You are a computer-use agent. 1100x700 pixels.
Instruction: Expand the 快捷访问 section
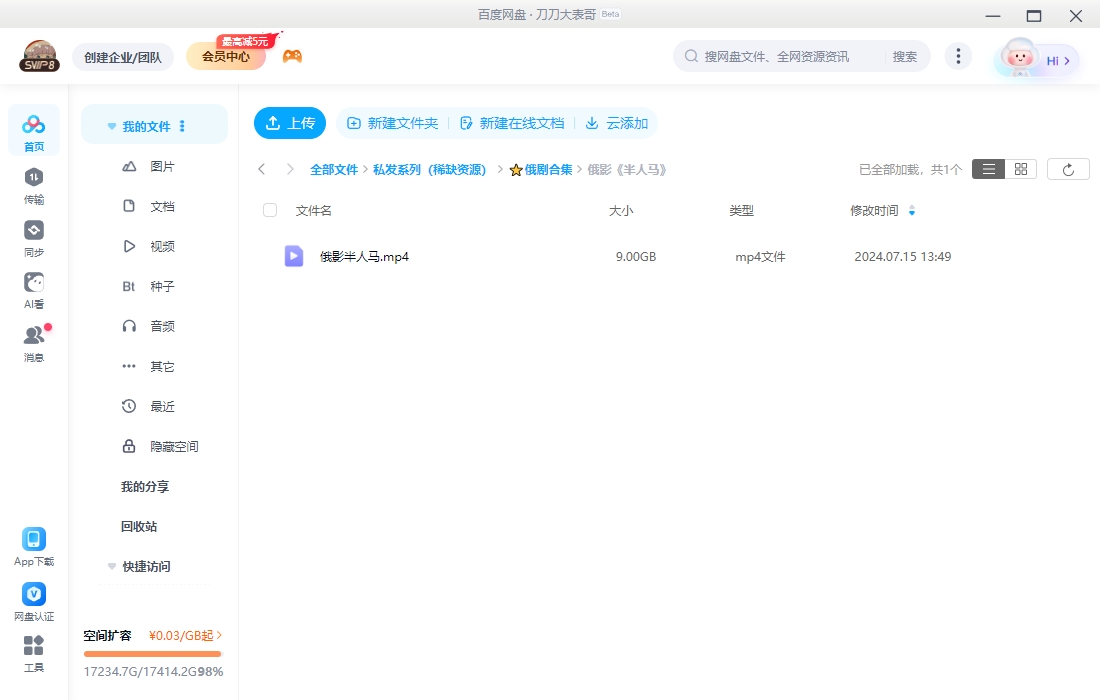[x=111, y=566]
